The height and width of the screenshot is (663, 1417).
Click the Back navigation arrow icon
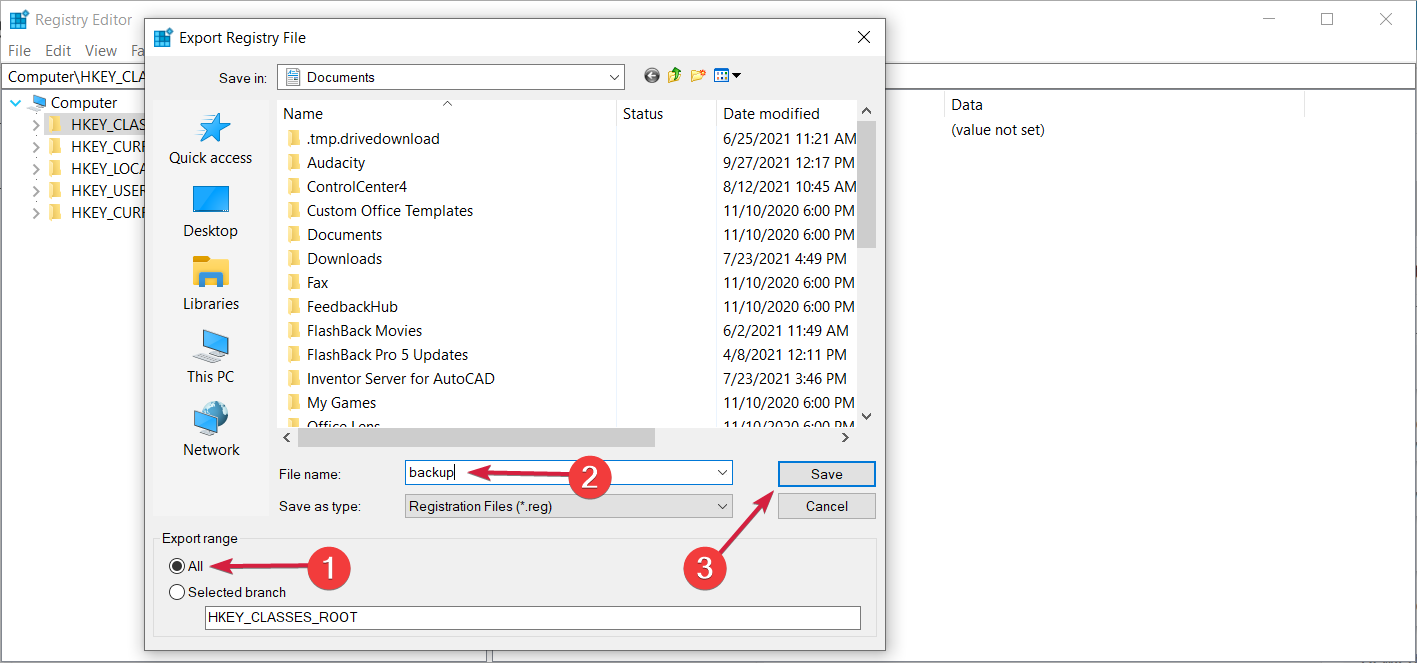(652, 76)
